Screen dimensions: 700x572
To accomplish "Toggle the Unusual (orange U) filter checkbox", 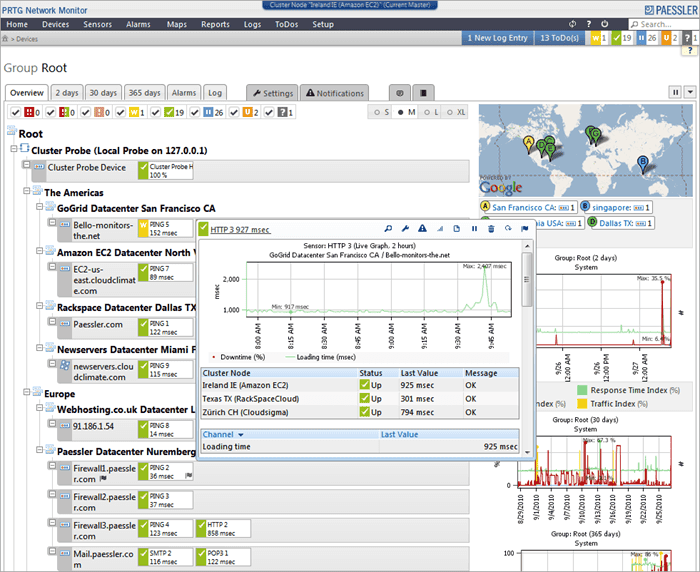I will [234, 113].
